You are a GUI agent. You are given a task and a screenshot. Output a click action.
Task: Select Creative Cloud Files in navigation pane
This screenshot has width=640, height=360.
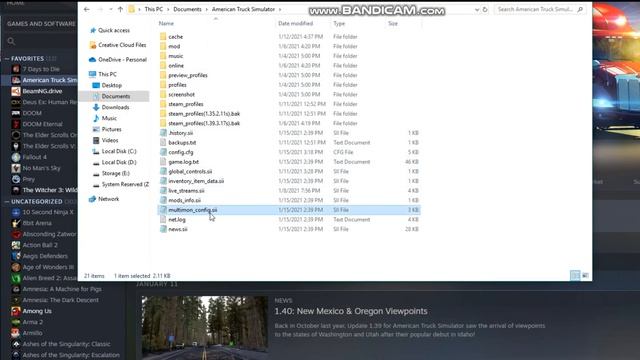pos(122,45)
